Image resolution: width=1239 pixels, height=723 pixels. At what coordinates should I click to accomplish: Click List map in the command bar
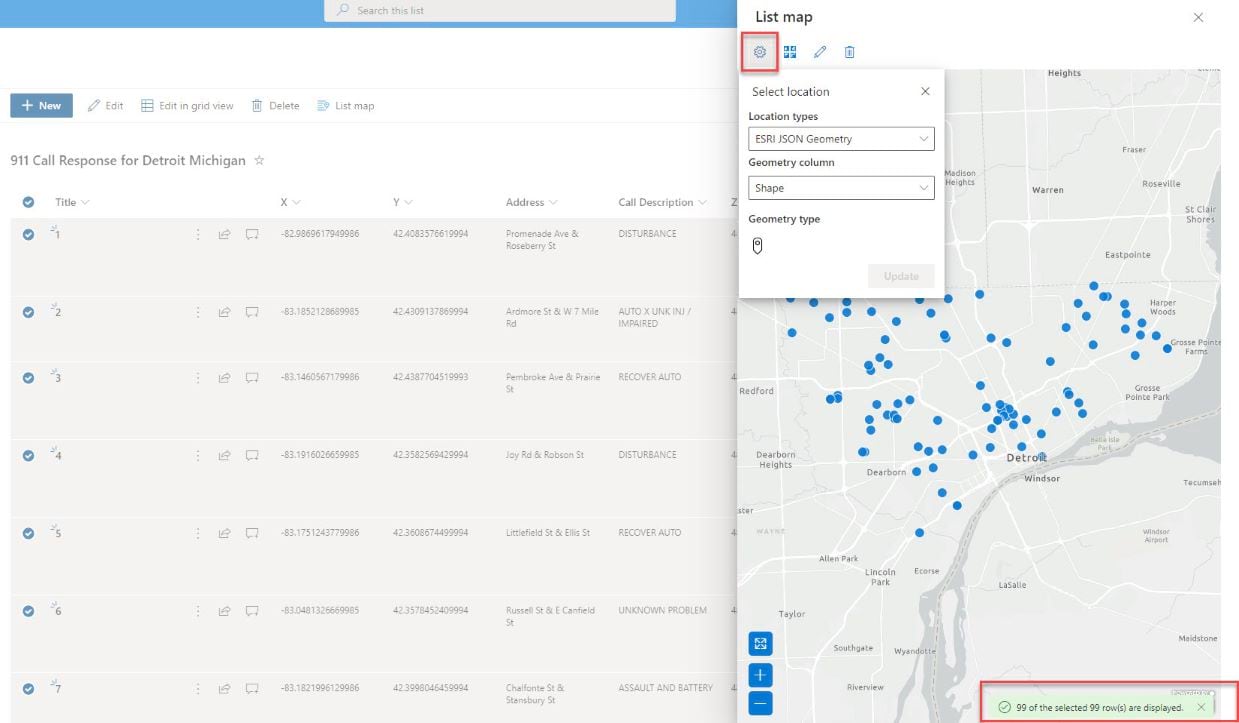coord(345,106)
